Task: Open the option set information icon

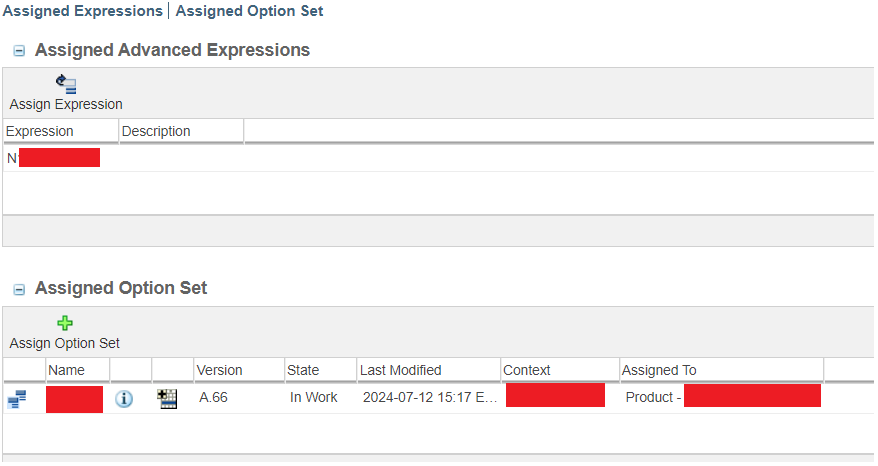Action: (124, 399)
